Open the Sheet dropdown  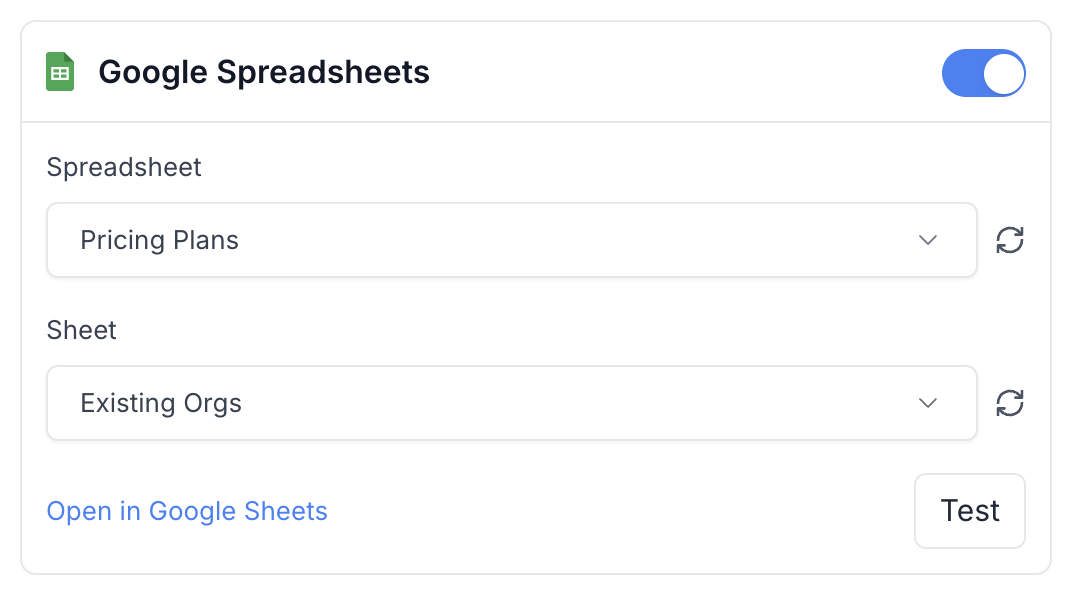(511, 403)
